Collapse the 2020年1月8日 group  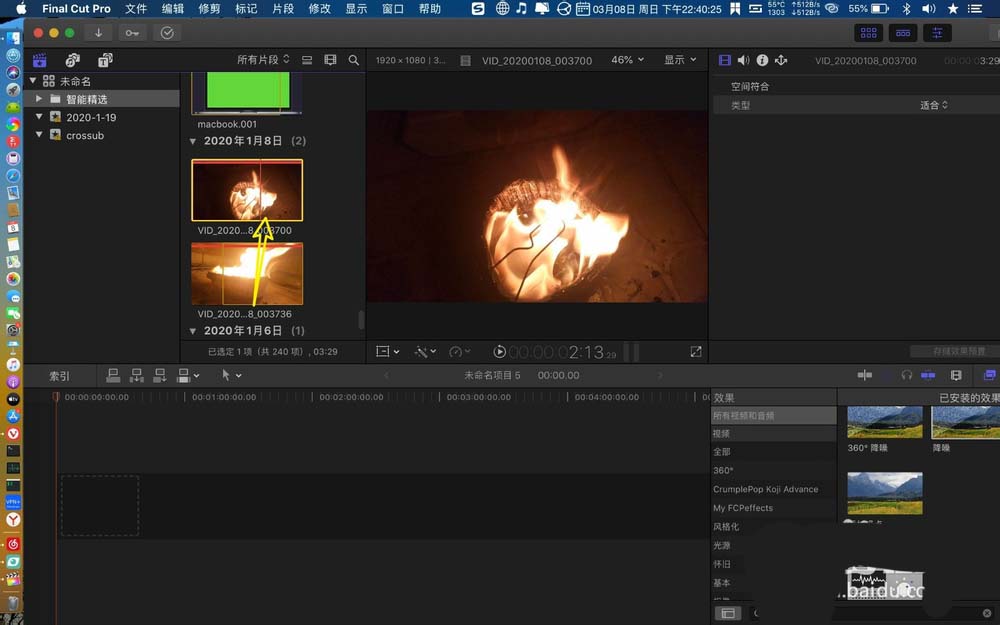(193, 141)
